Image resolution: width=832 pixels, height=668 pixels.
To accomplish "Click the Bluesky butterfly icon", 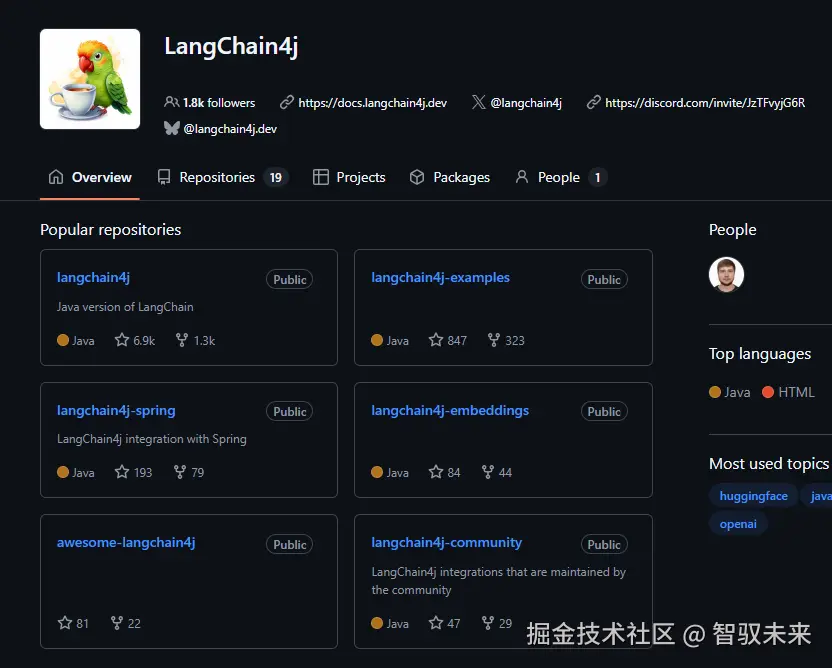I will click(x=172, y=128).
